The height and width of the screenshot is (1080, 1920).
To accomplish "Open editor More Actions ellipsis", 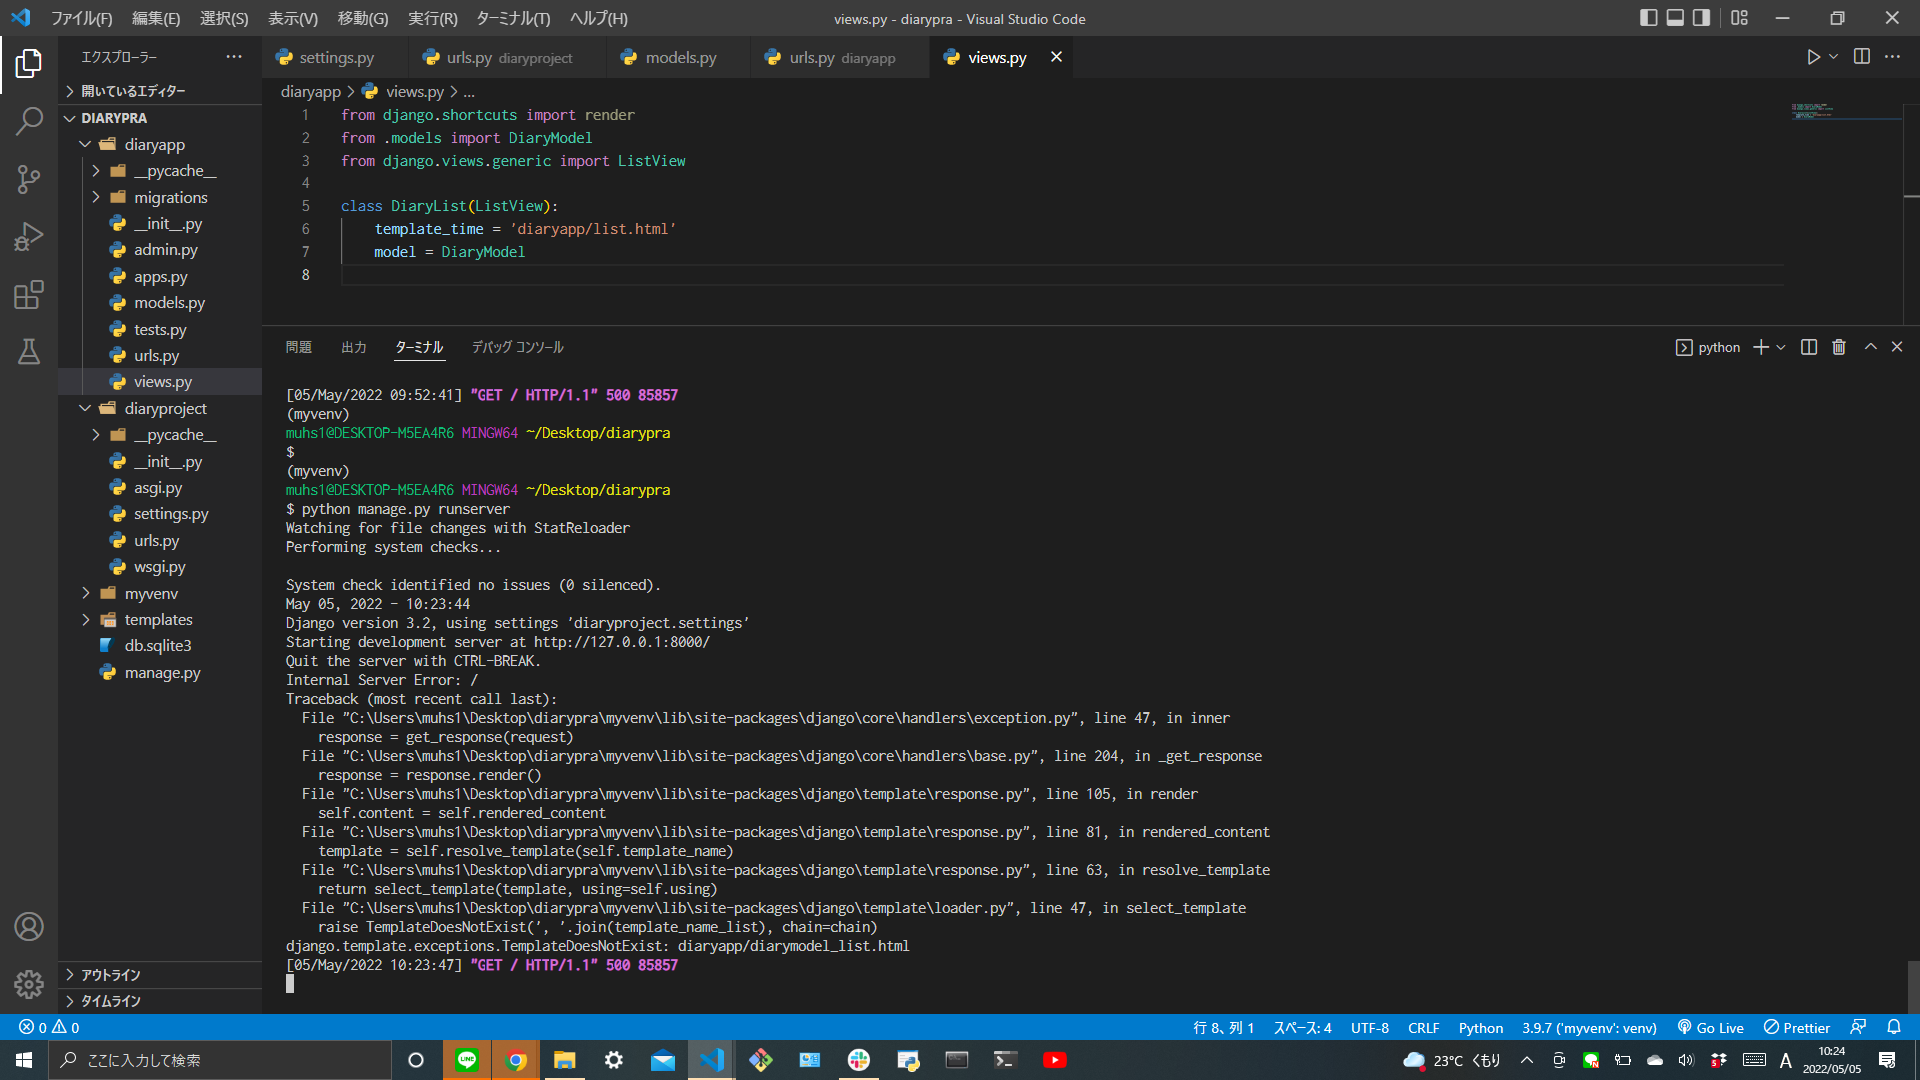I will coord(1892,57).
